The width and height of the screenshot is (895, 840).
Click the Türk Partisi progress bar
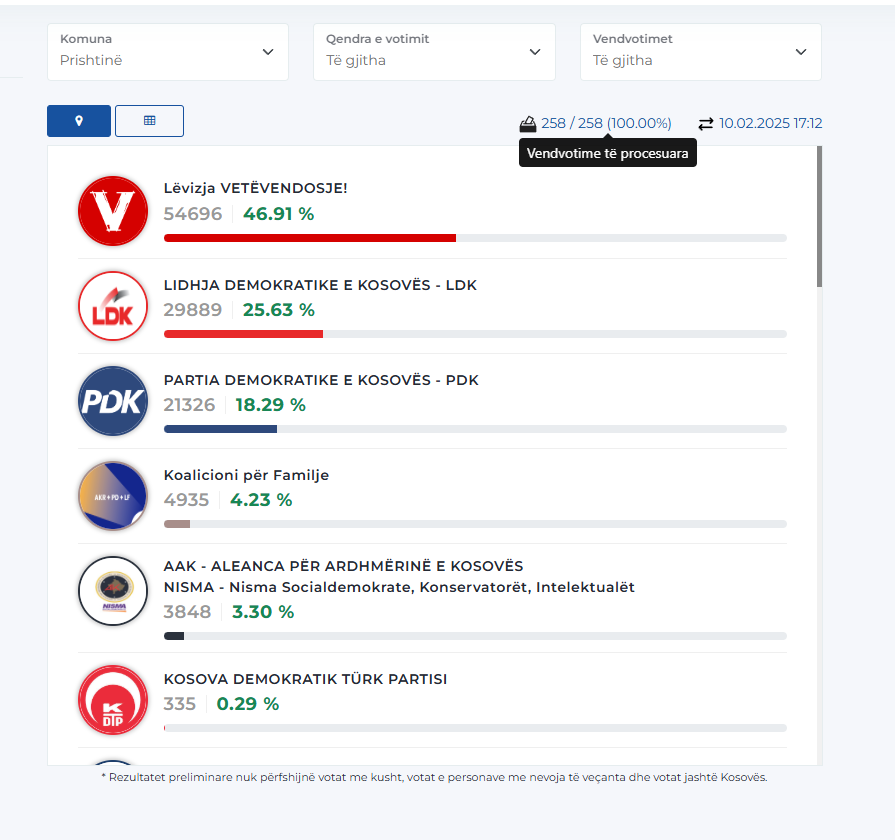(475, 728)
